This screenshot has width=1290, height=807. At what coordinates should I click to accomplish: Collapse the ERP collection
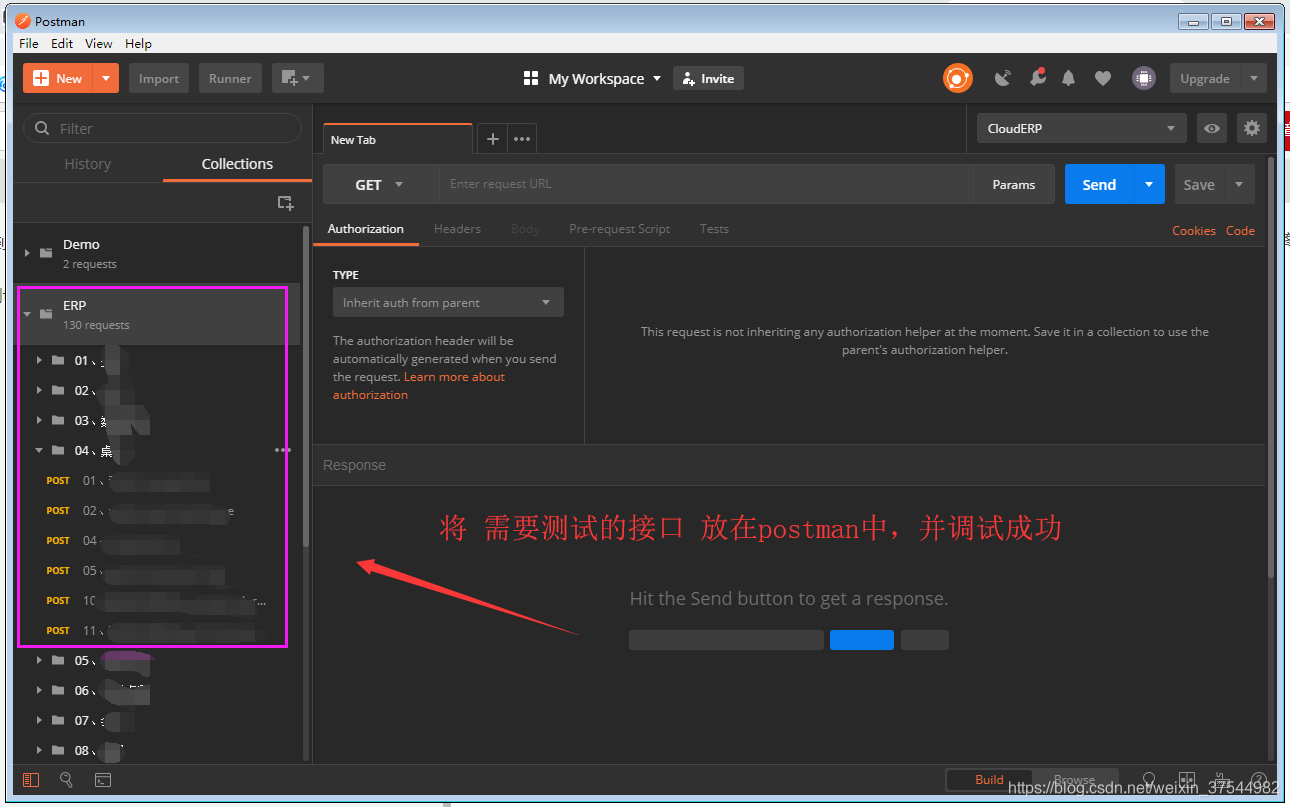click(x=27, y=314)
